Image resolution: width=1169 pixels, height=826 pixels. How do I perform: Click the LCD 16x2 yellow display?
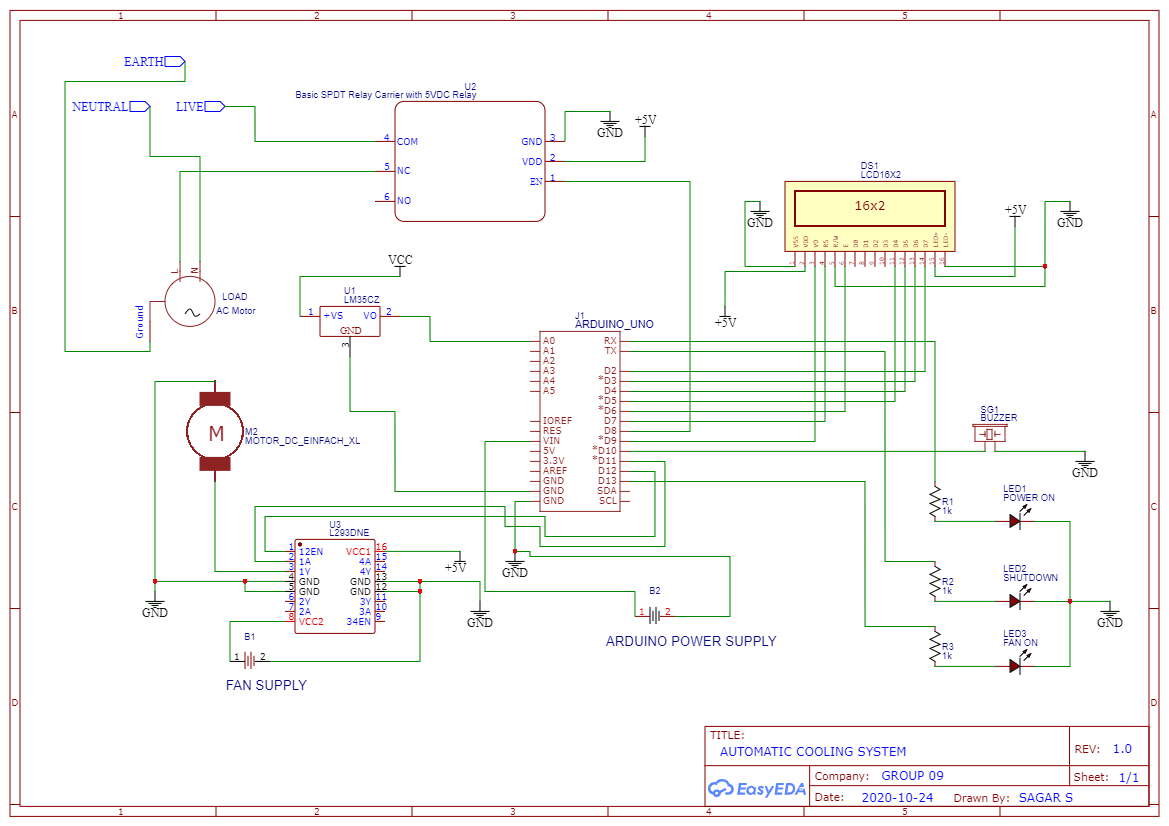[869, 207]
